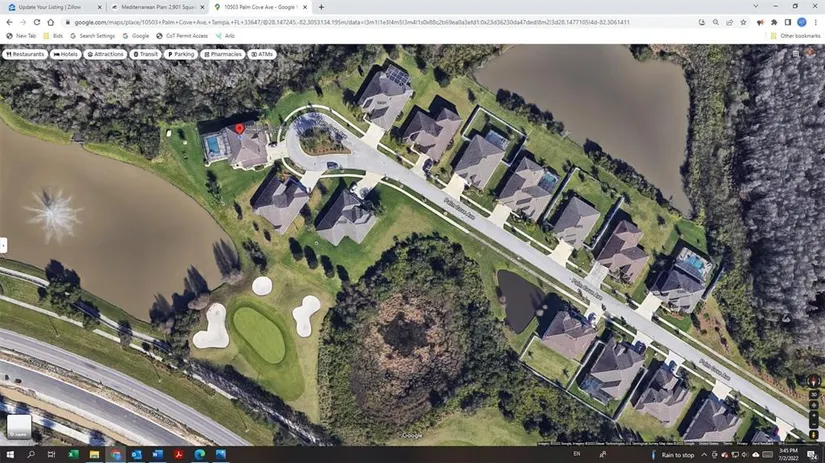Reload the page with the refresh icon

[x=37, y=22]
